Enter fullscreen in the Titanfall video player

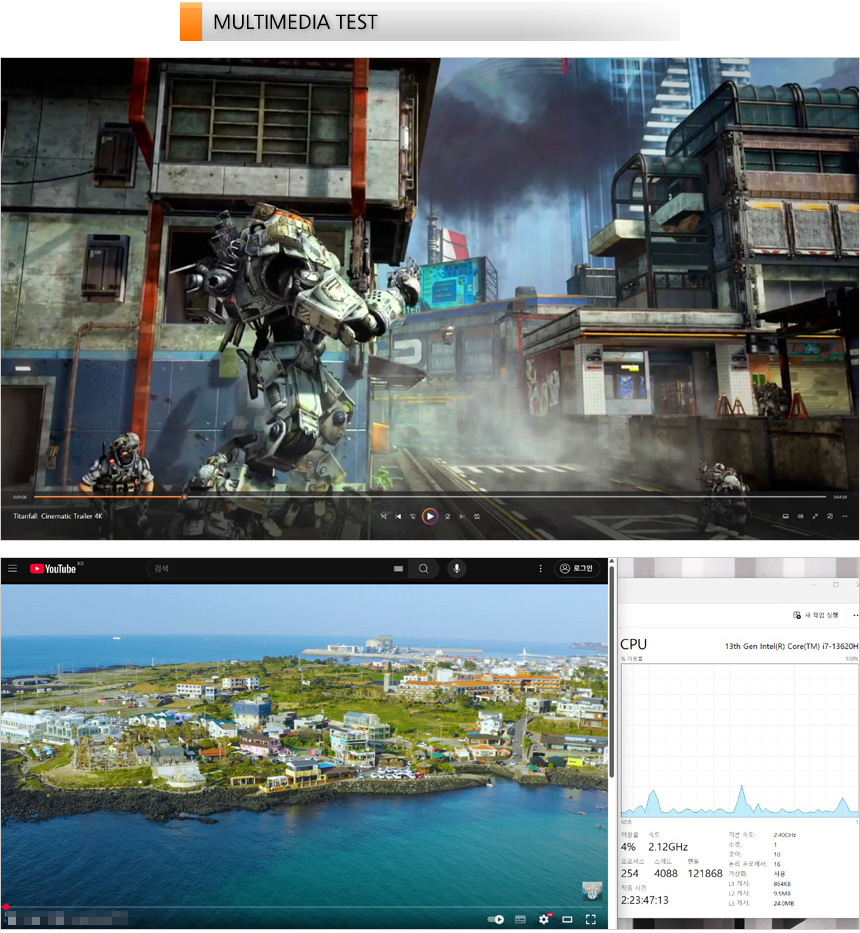click(x=815, y=516)
